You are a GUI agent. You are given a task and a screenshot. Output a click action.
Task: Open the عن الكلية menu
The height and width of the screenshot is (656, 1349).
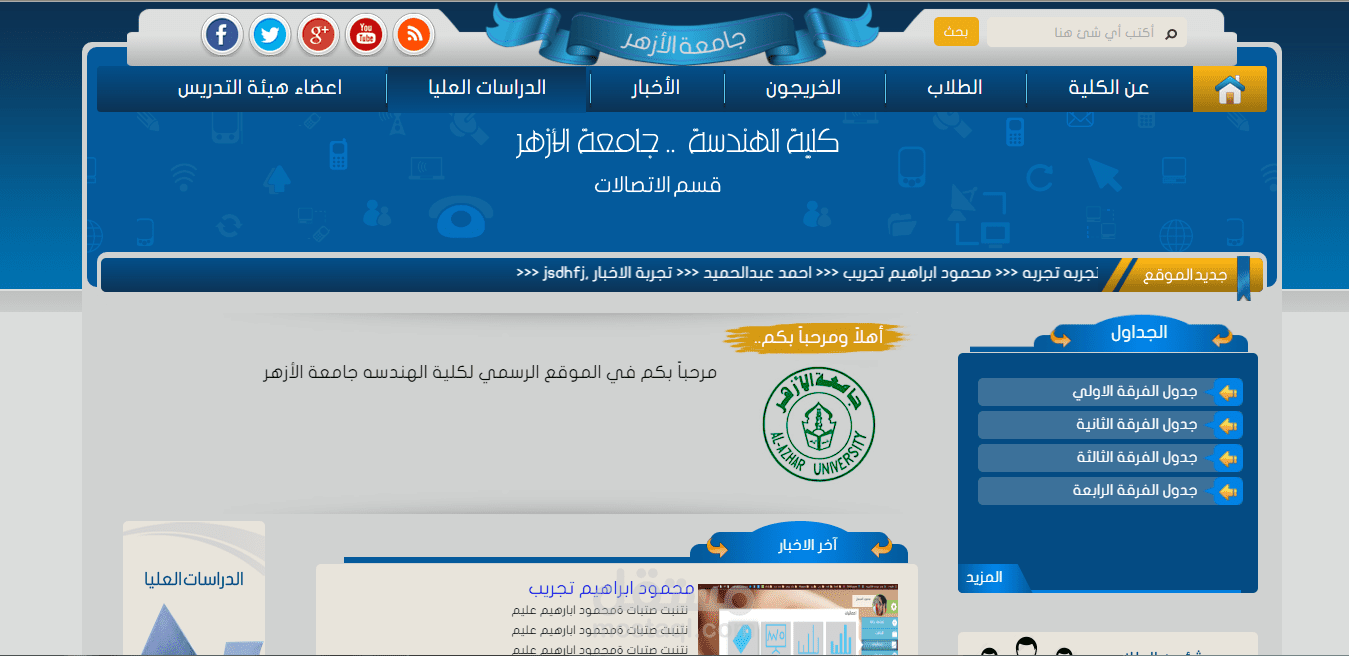coord(1109,88)
